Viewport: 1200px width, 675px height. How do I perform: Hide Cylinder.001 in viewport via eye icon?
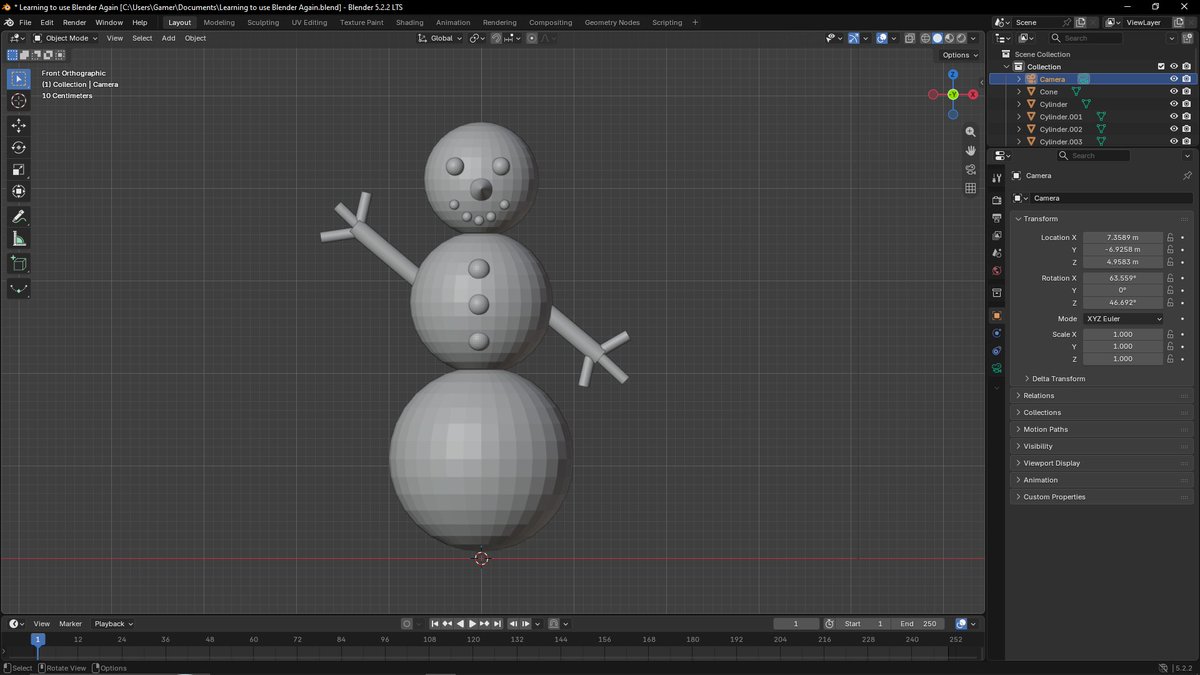pyautogui.click(x=1174, y=117)
